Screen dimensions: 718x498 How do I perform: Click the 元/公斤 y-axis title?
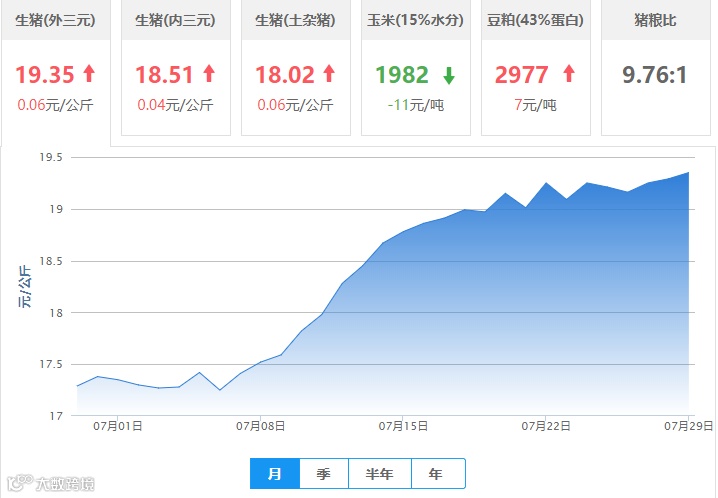click(24, 287)
